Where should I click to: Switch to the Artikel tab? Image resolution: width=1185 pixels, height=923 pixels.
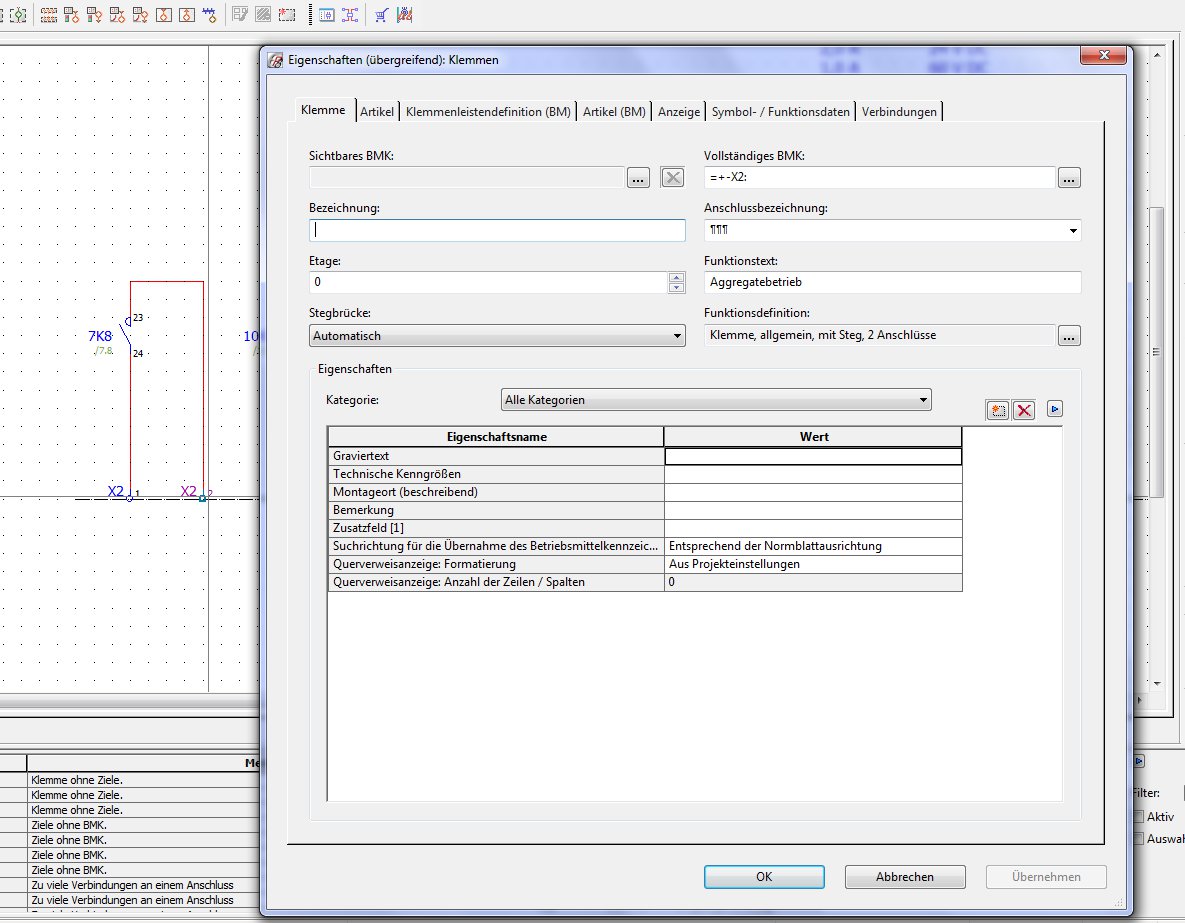tap(377, 112)
